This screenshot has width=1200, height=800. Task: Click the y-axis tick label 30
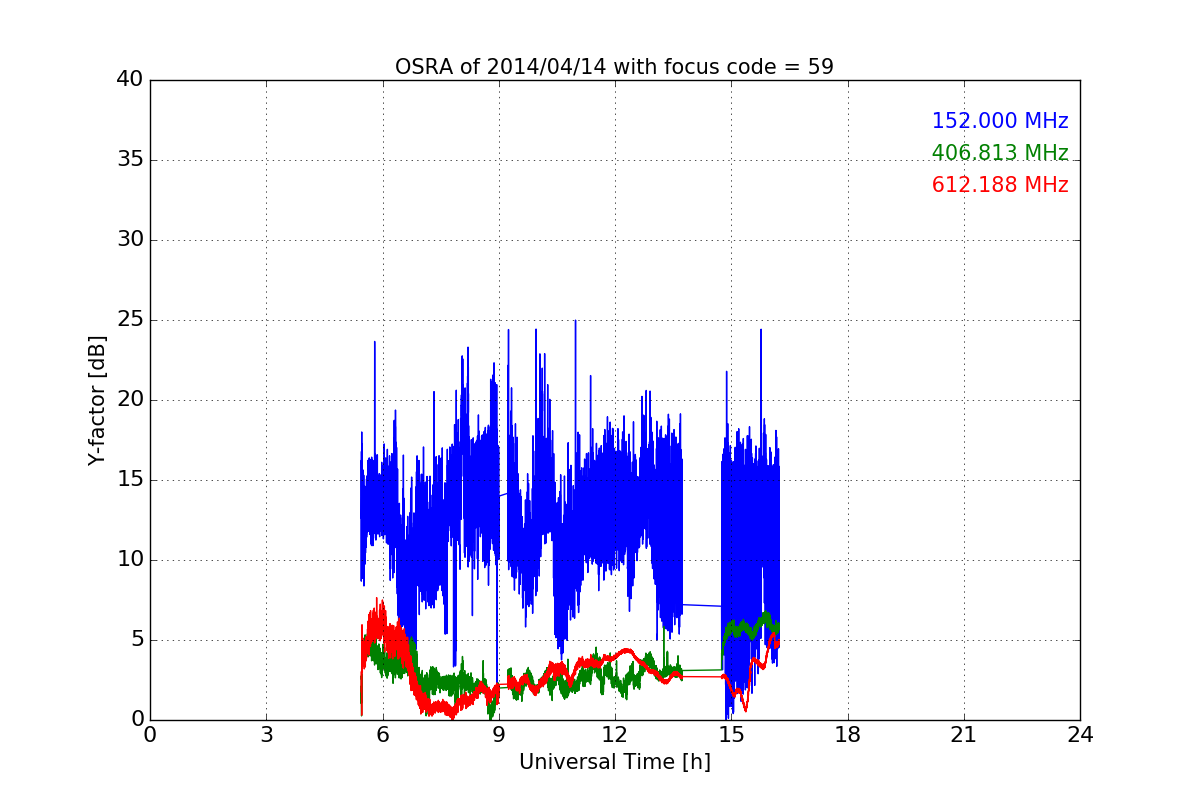tap(130, 240)
